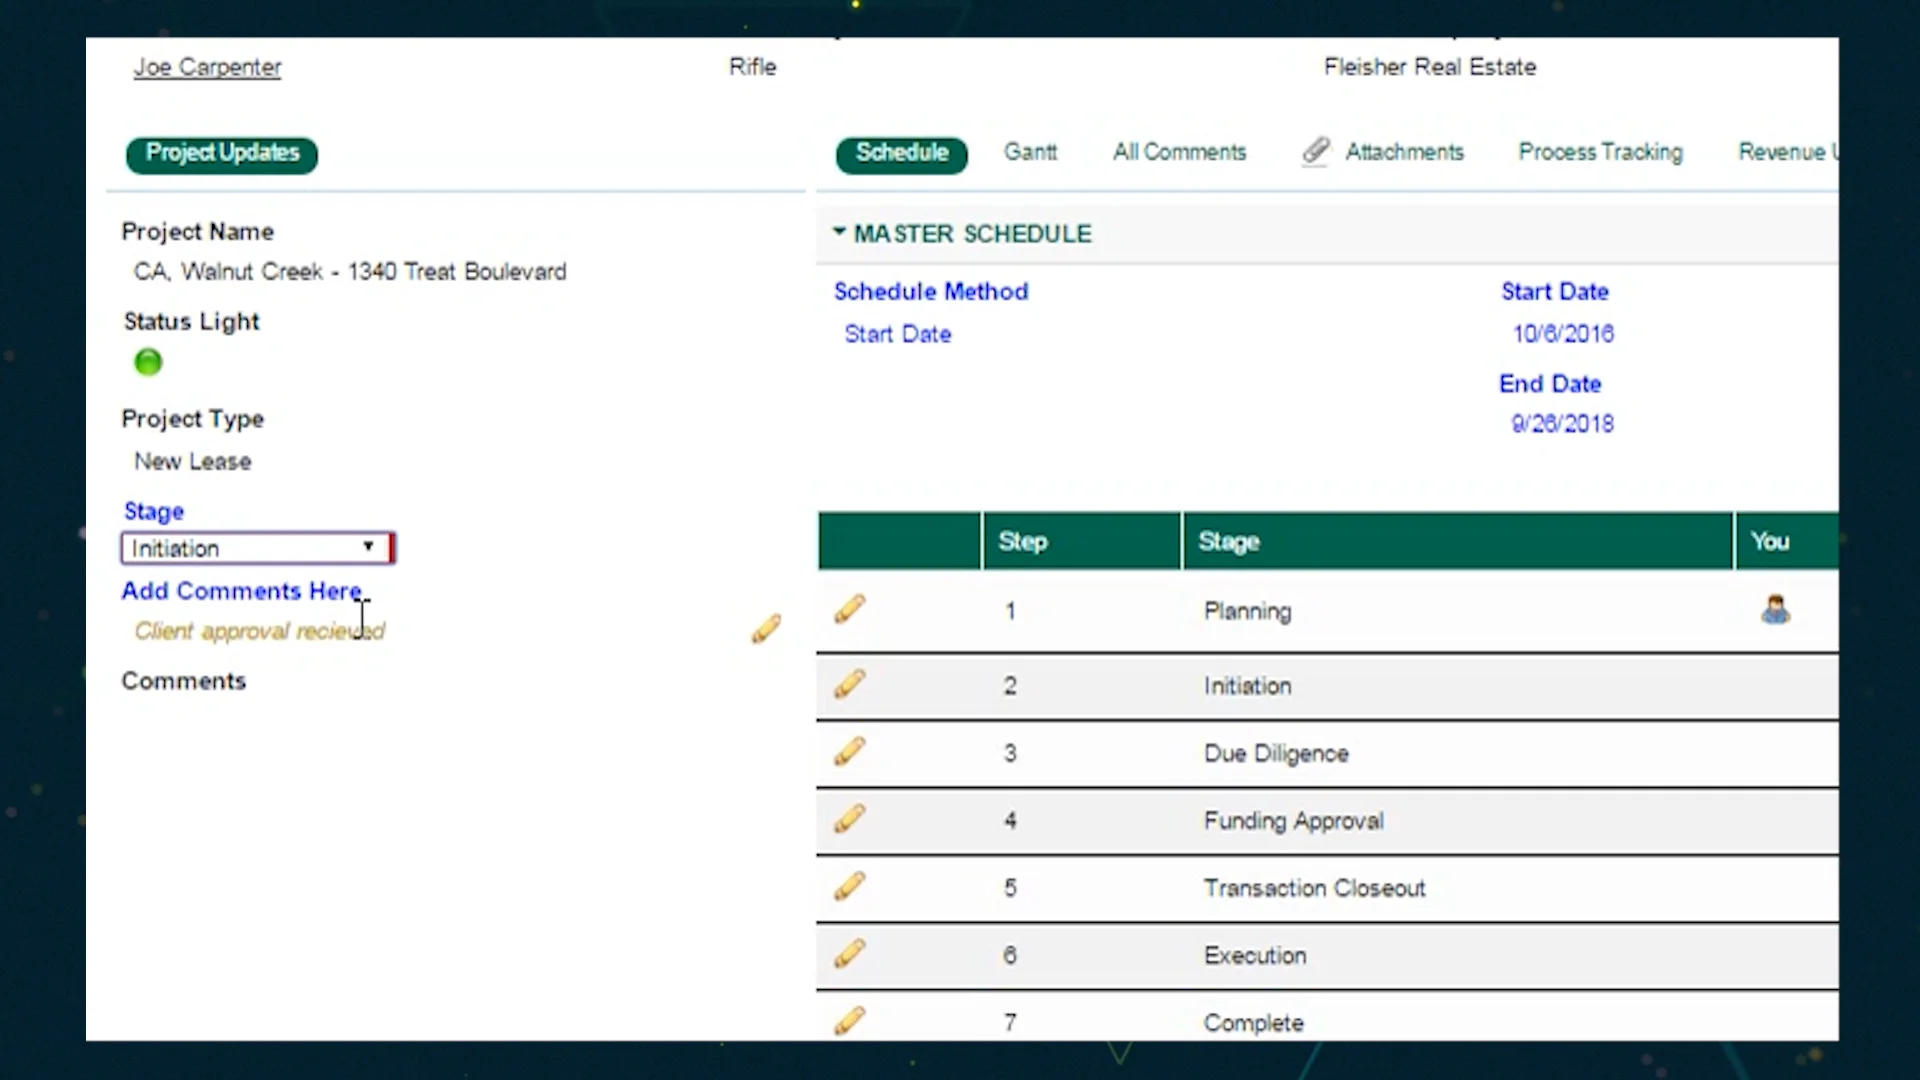Collapse the Master Schedule section
The image size is (1920, 1080).
pos(839,232)
